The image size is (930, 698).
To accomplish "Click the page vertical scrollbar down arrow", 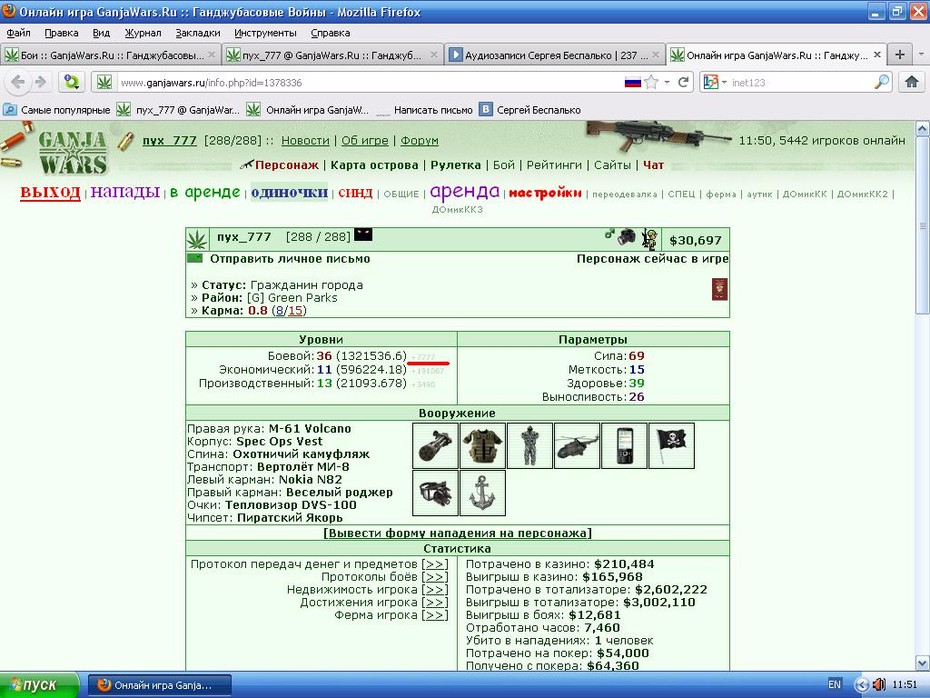I will [922, 662].
